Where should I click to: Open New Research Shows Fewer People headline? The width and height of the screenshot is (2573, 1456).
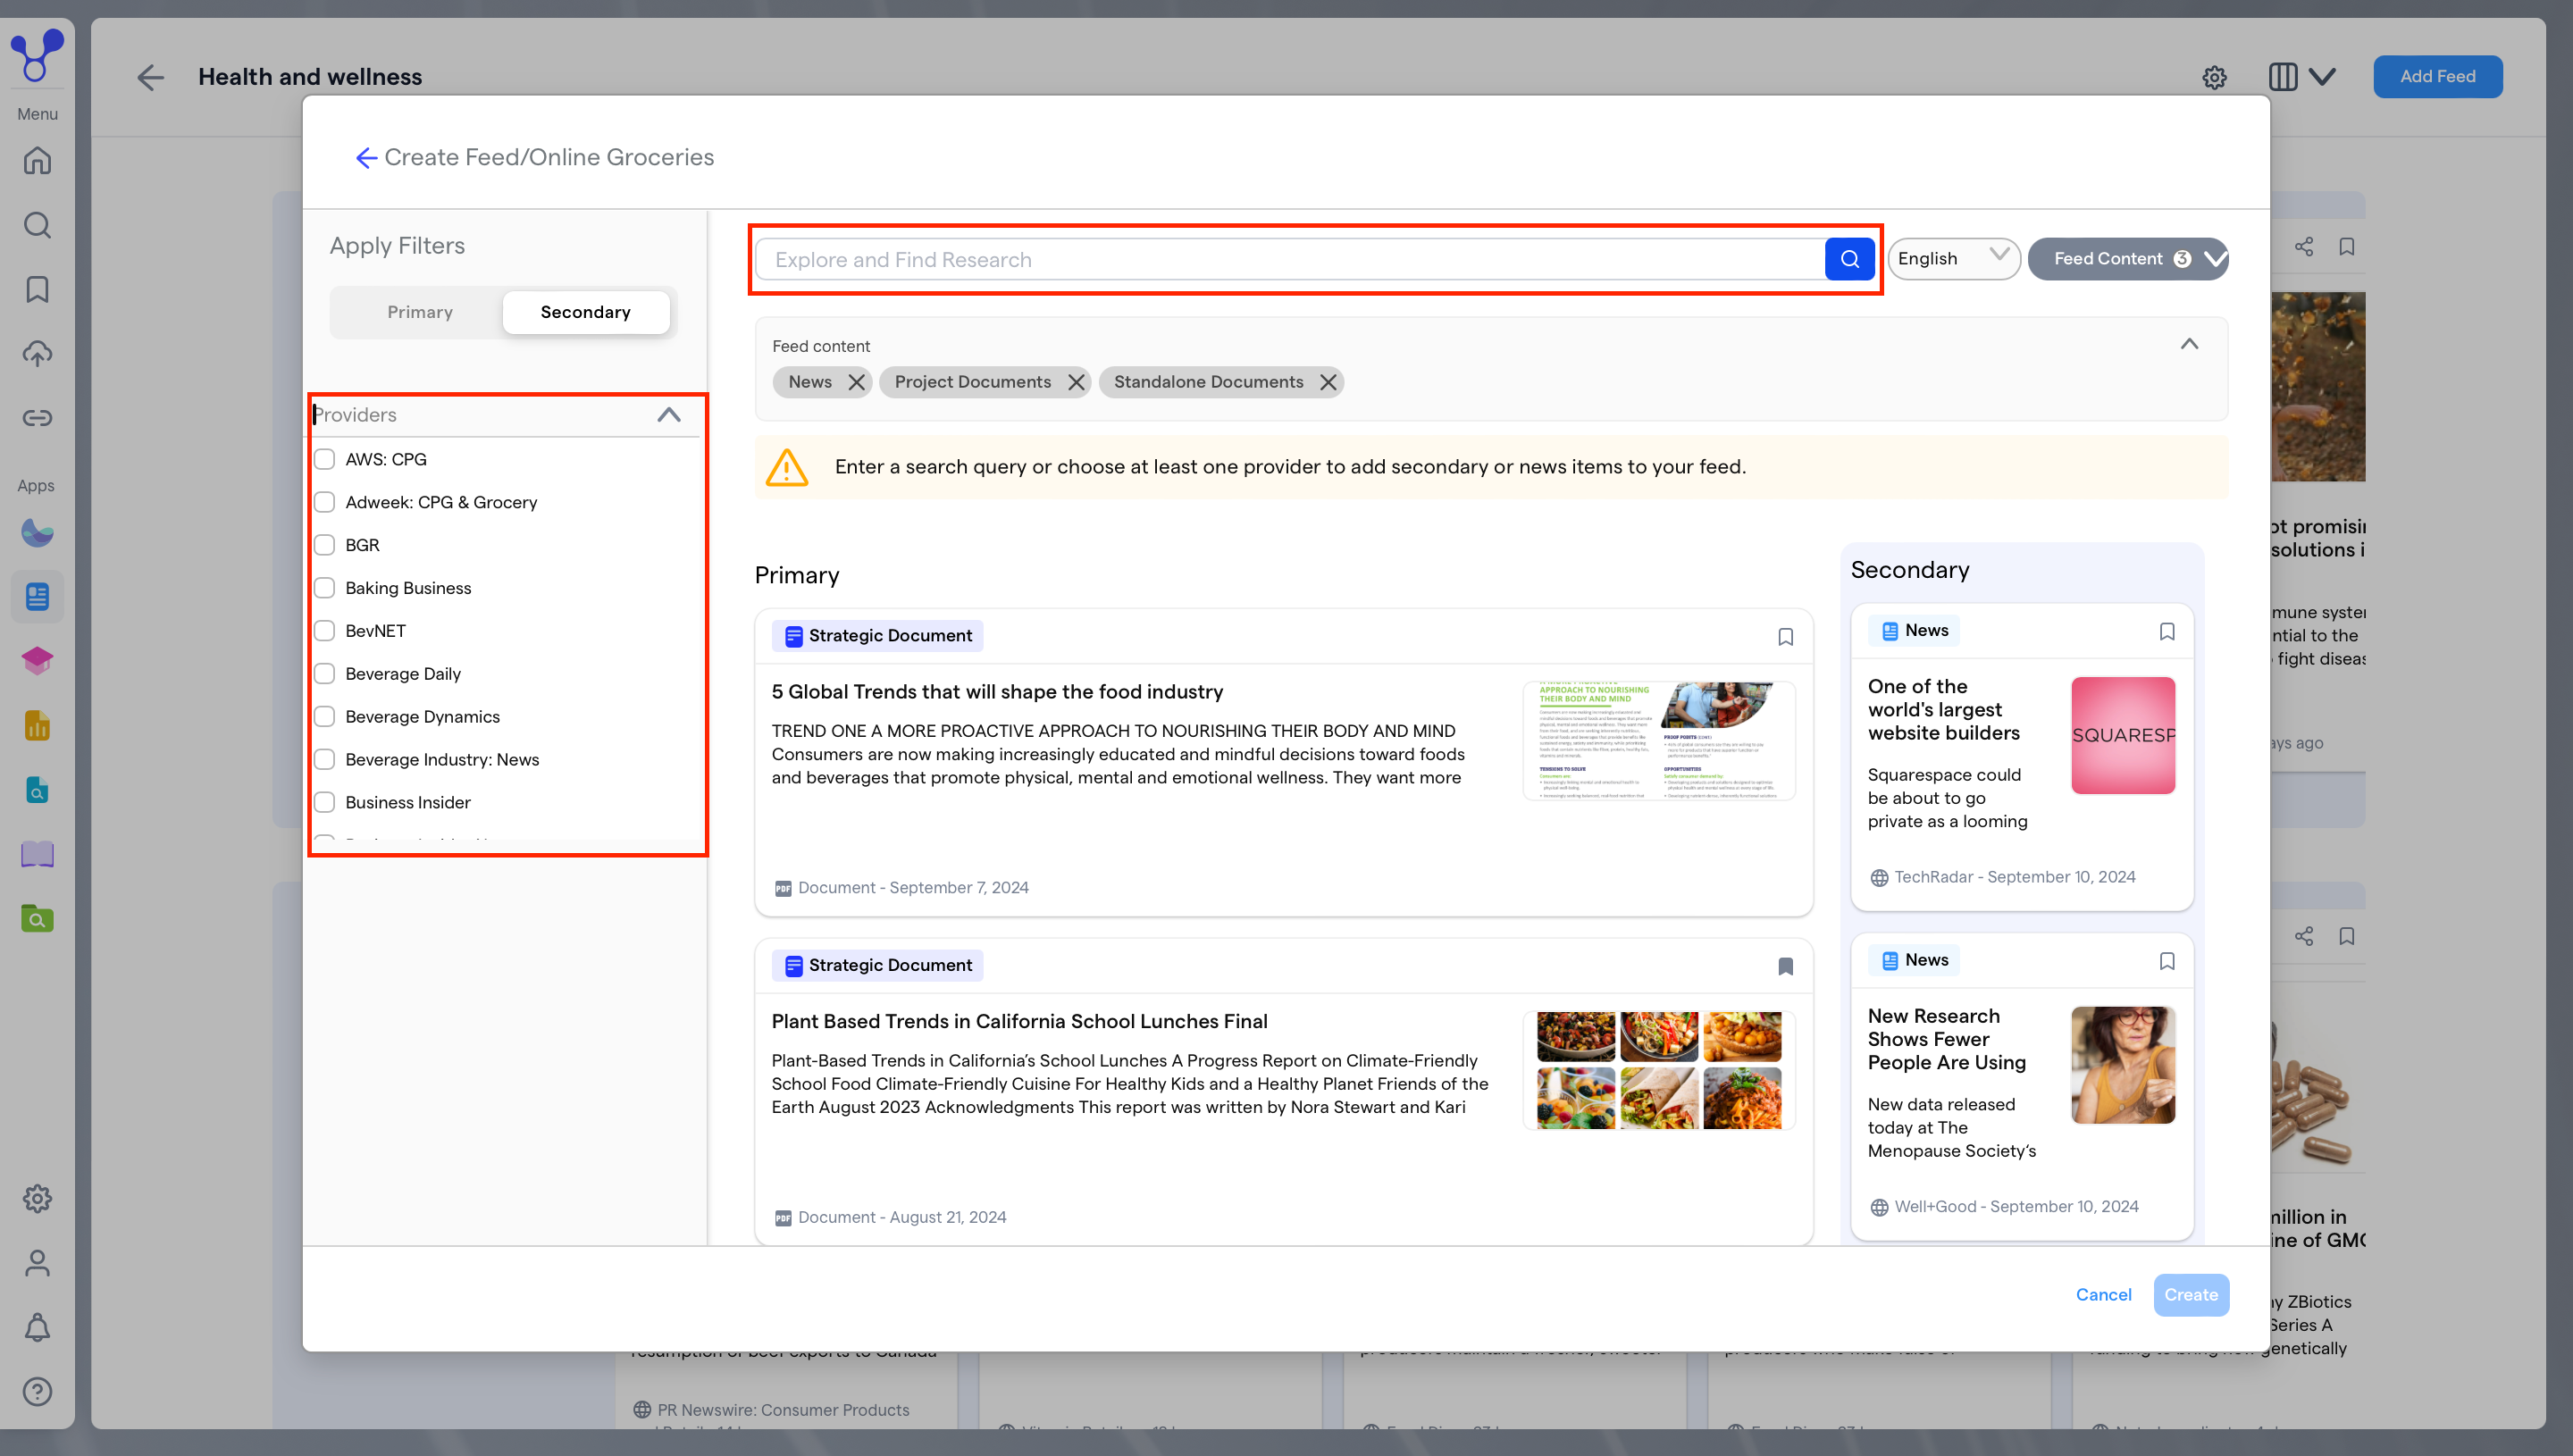pyautogui.click(x=1946, y=1039)
